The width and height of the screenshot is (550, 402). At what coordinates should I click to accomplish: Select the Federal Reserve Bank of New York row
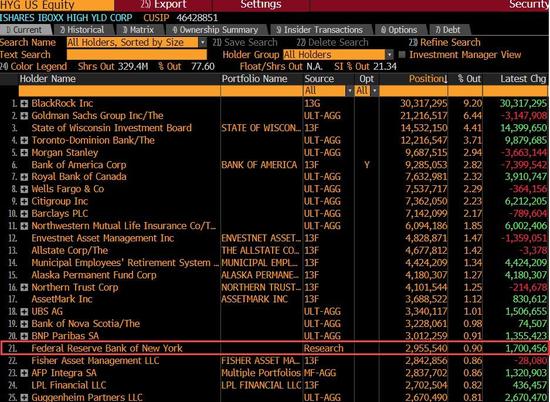tap(275, 348)
